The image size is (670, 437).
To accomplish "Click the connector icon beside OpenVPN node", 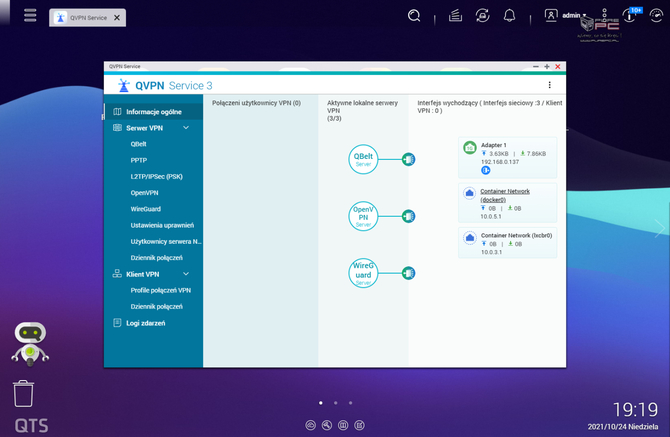I will coord(408,216).
